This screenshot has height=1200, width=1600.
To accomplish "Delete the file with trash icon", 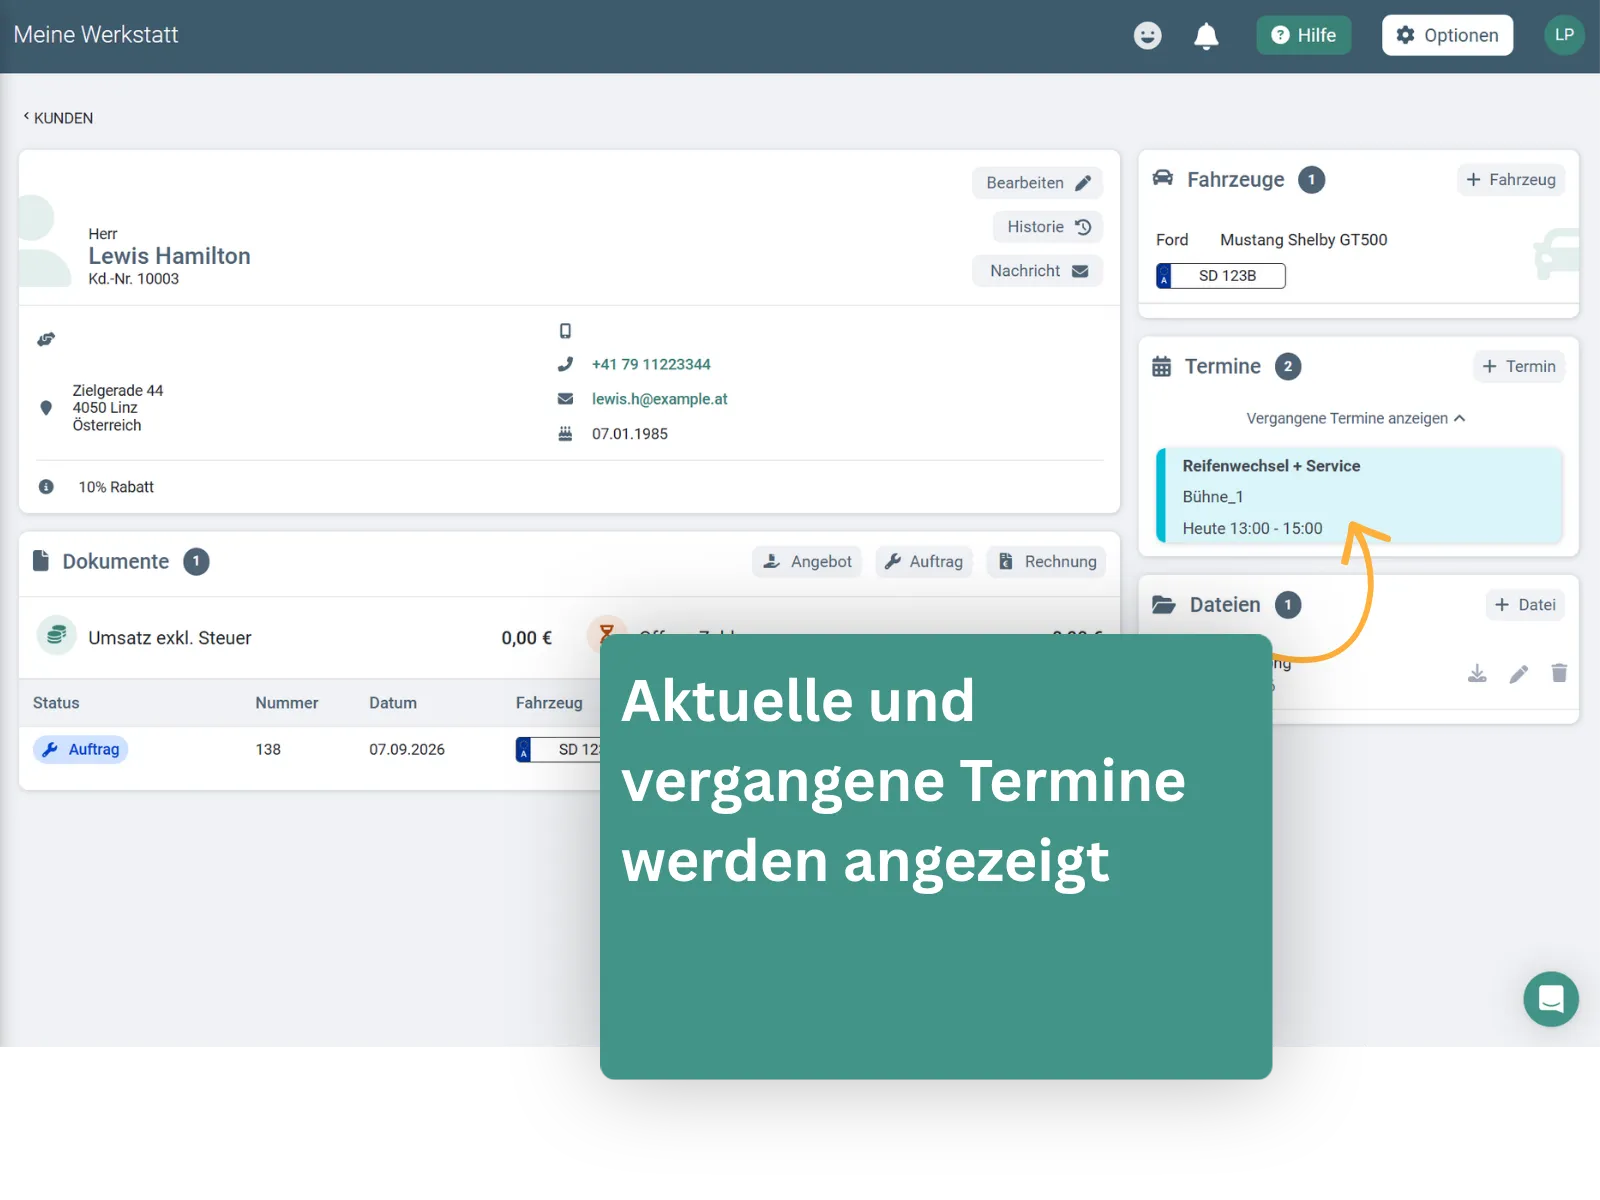I will point(1559,673).
